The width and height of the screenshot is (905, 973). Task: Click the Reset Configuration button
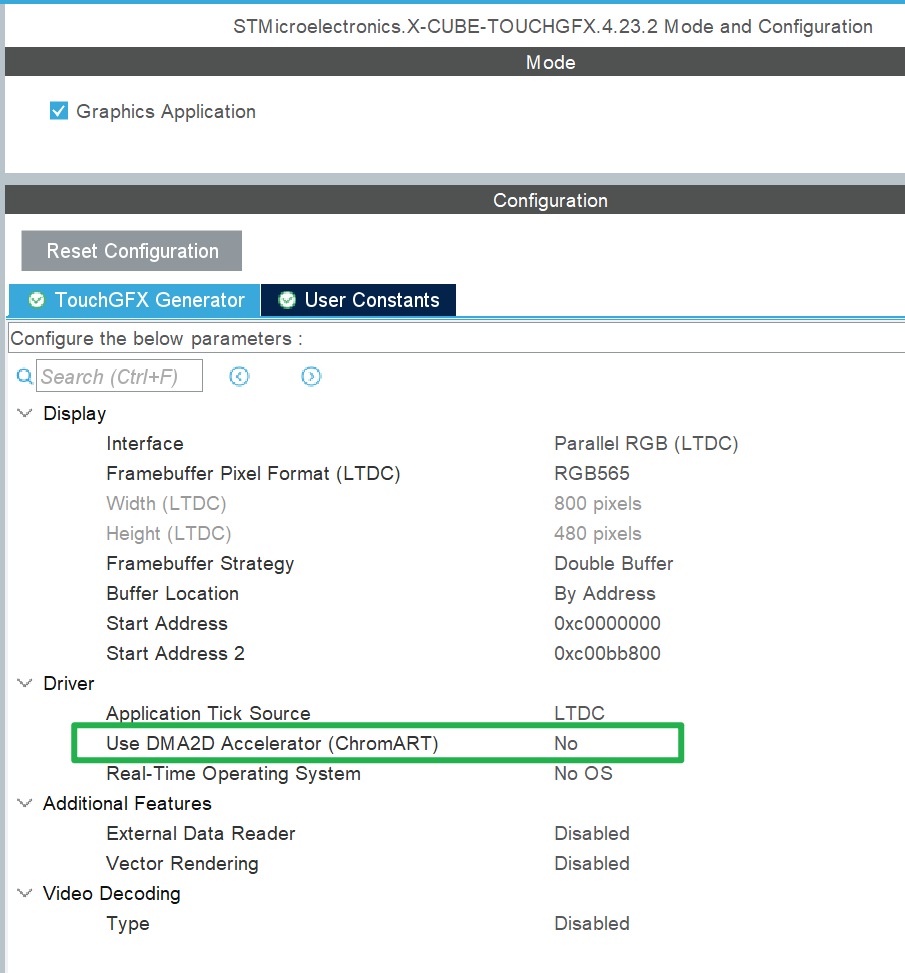pos(132,251)
